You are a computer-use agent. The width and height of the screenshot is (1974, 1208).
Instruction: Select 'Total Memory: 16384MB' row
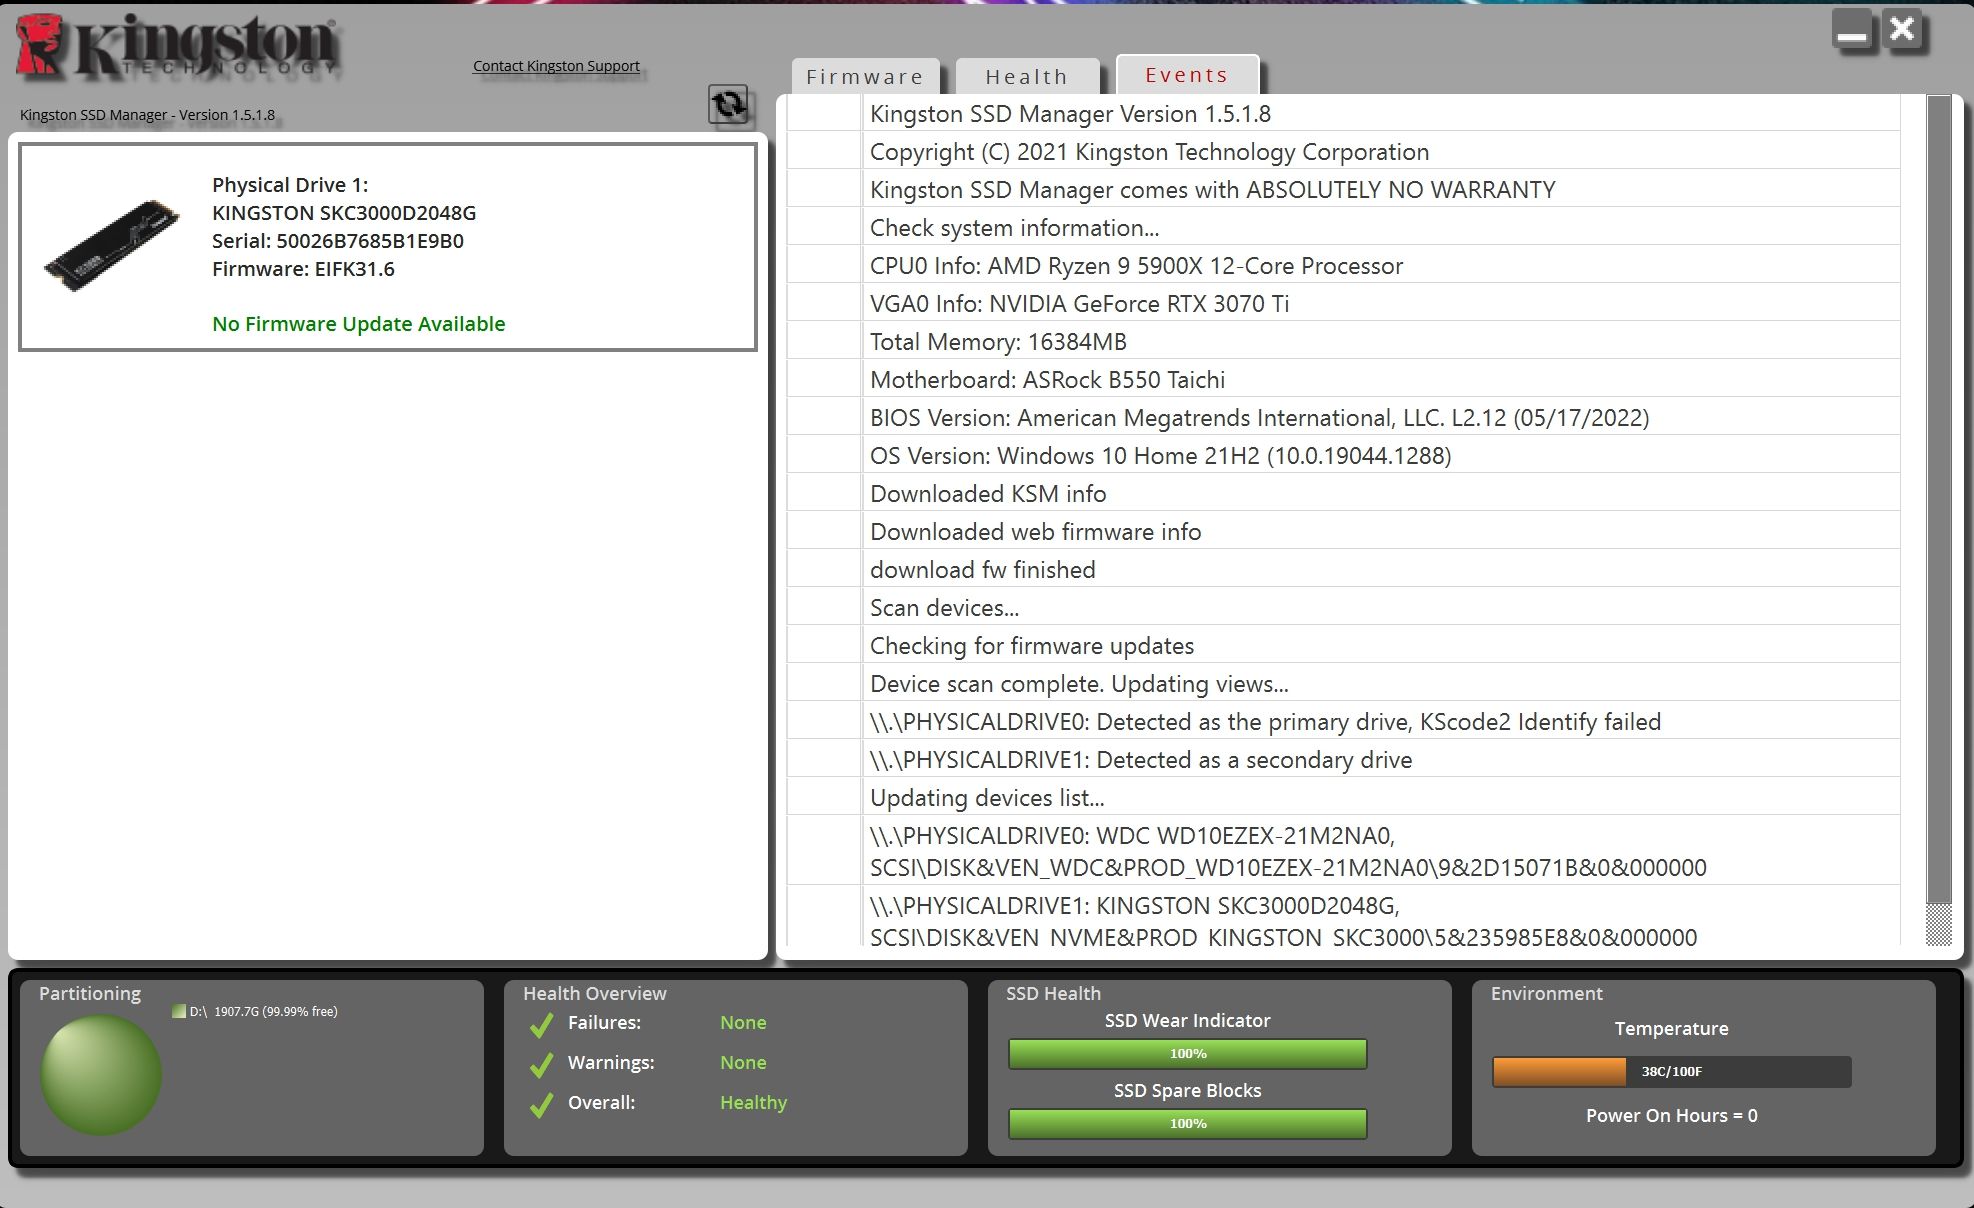pos(1343,342)
